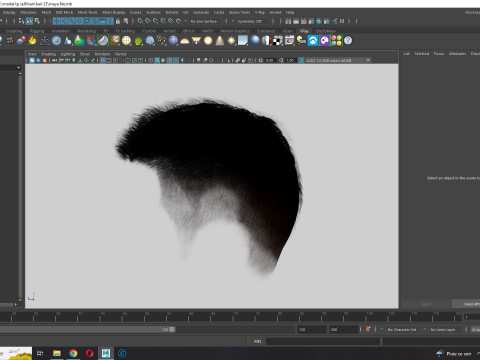The height and width of the screenshot is (360, 480).
Task: Click the red and blue spheres shelf icon
Action: tap(21, 41)
